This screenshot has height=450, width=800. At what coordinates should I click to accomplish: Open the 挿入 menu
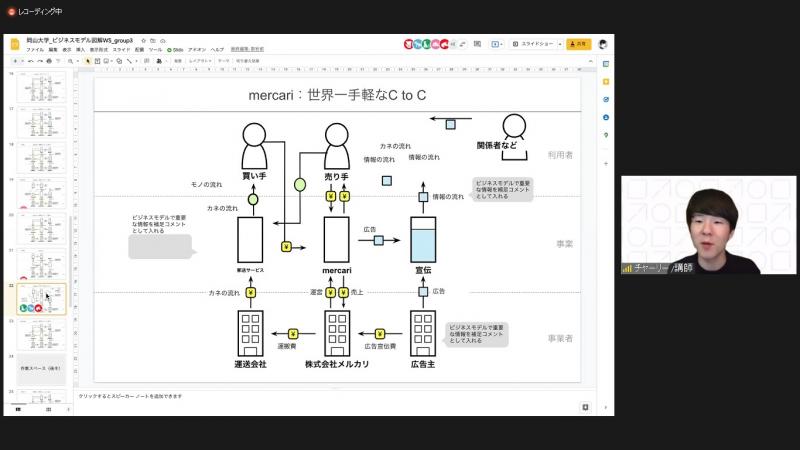pos(81,49)
